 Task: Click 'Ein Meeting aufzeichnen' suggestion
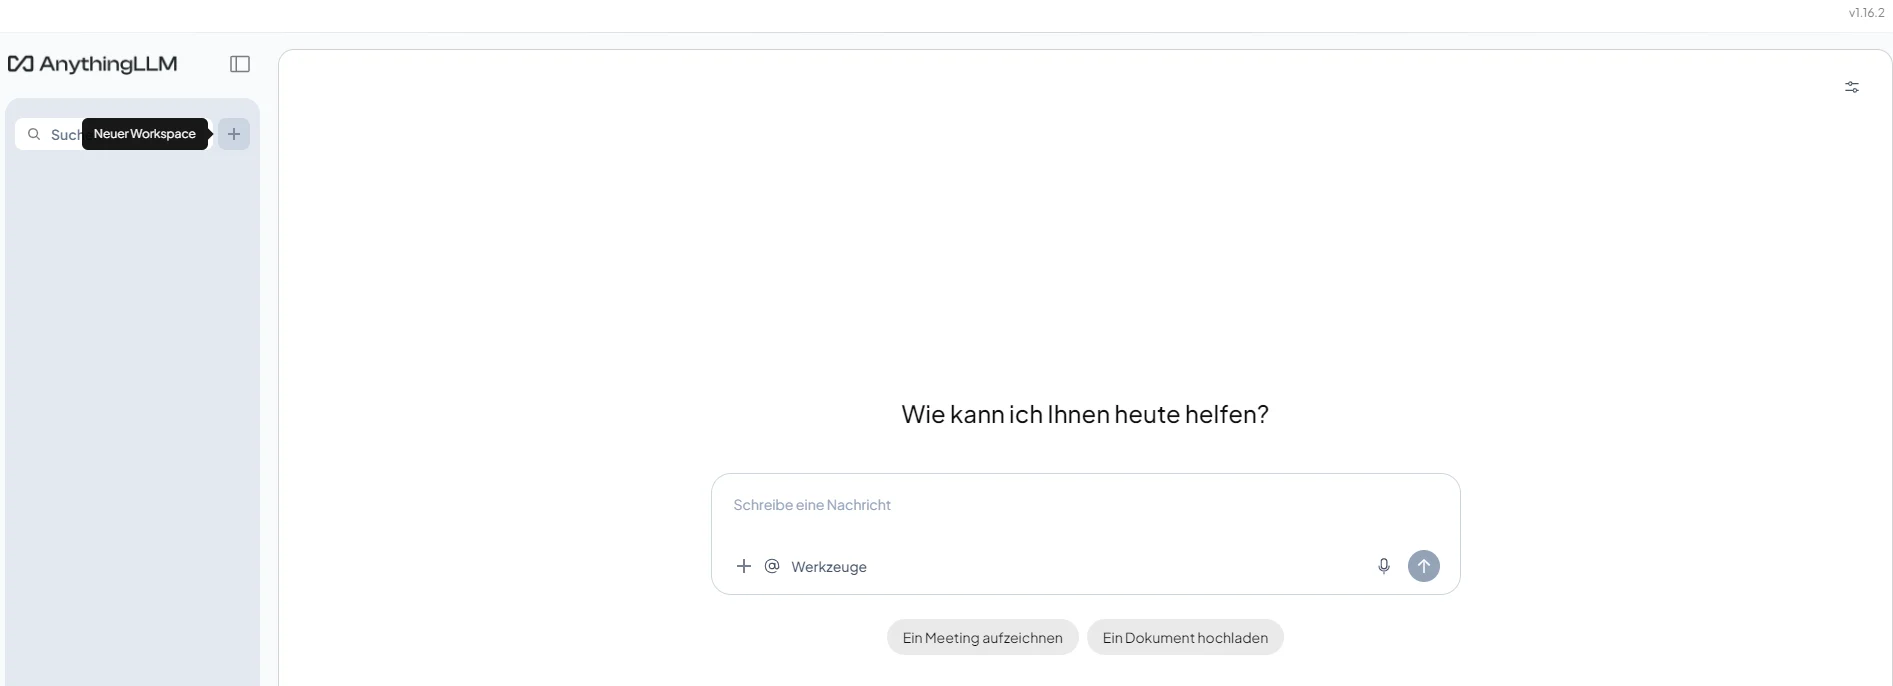982,637
